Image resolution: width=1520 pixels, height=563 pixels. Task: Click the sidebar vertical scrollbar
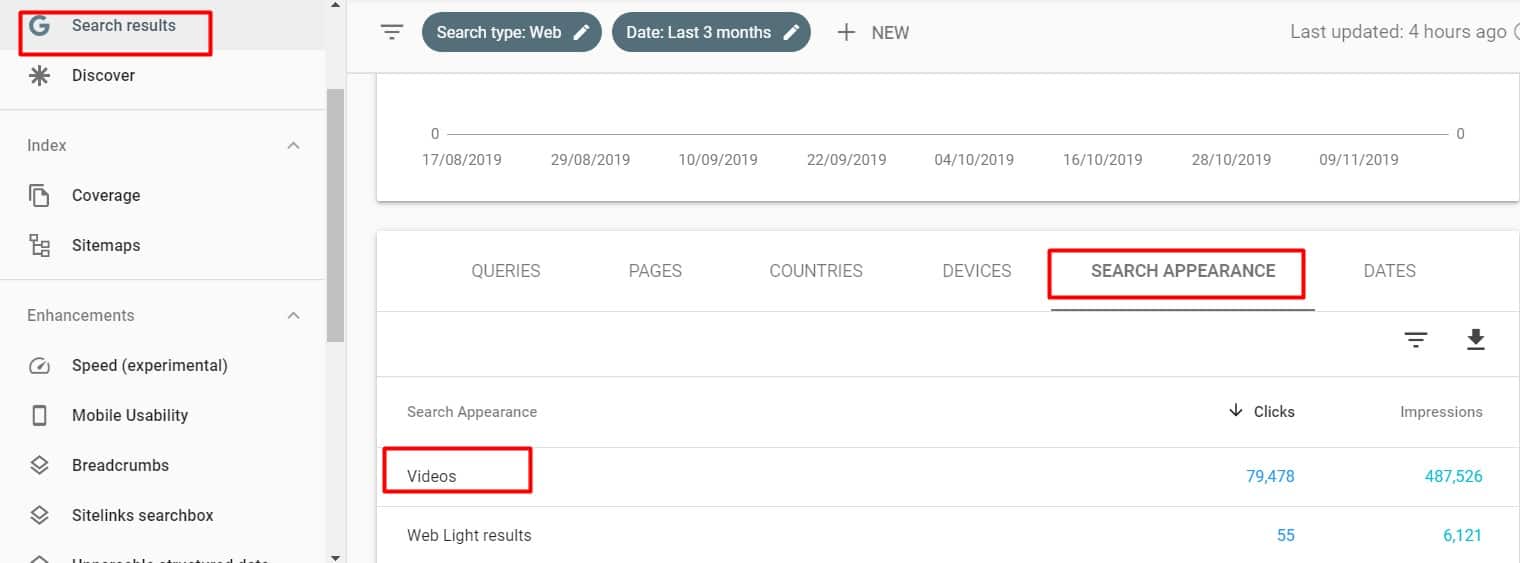pos(335,215)
